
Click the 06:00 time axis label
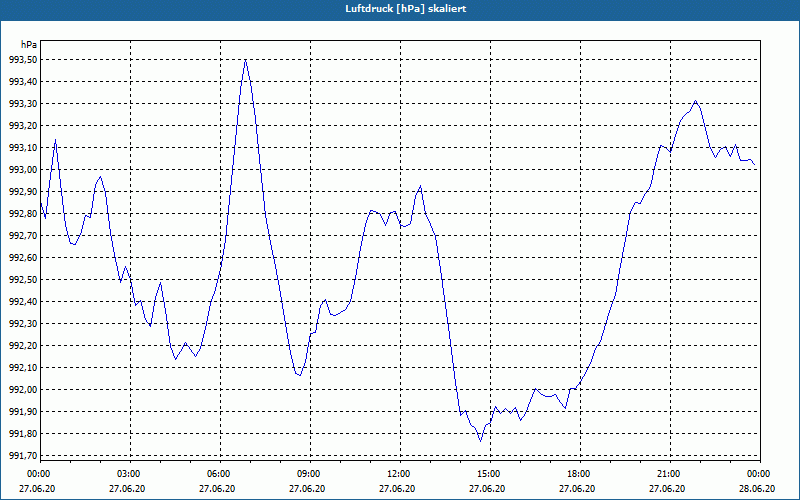tap(220, 474)
